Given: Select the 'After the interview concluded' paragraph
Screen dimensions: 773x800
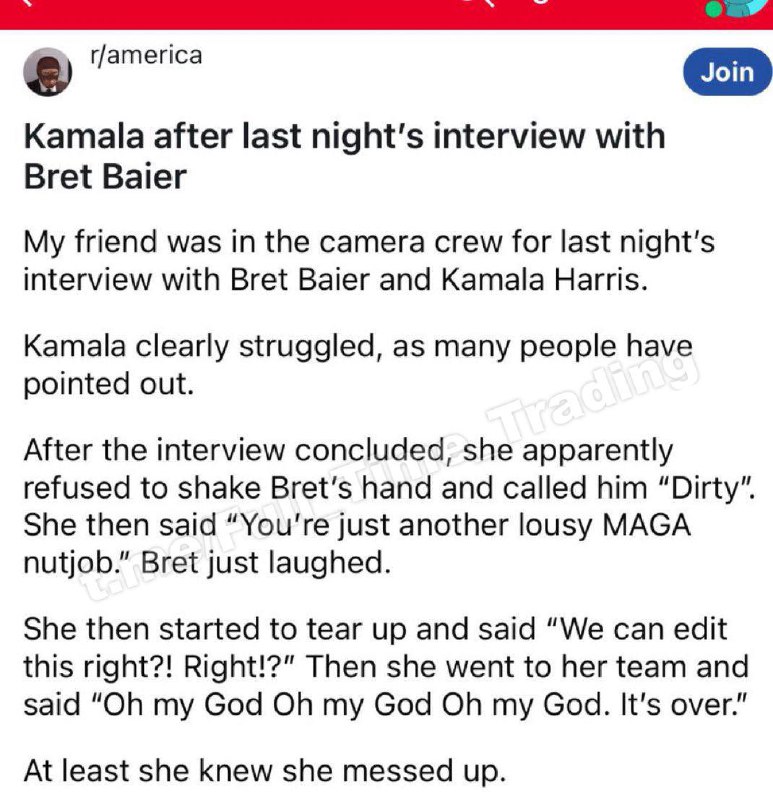Looking at the screenshot, I should pyautogui.click(x=389, y=507).
